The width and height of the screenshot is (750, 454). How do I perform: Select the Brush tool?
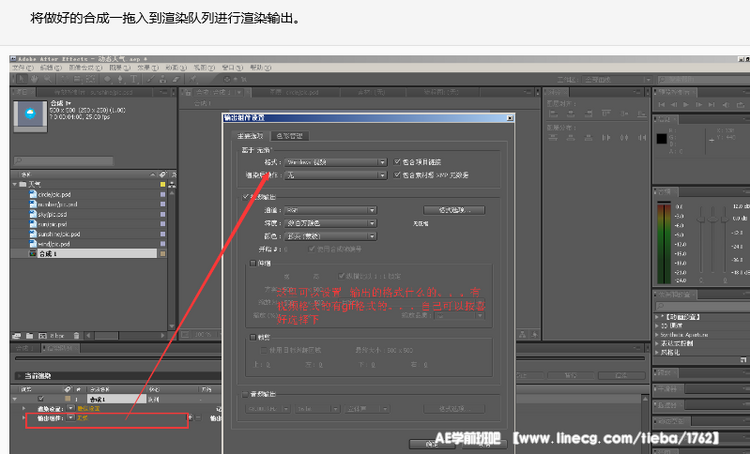150,79
